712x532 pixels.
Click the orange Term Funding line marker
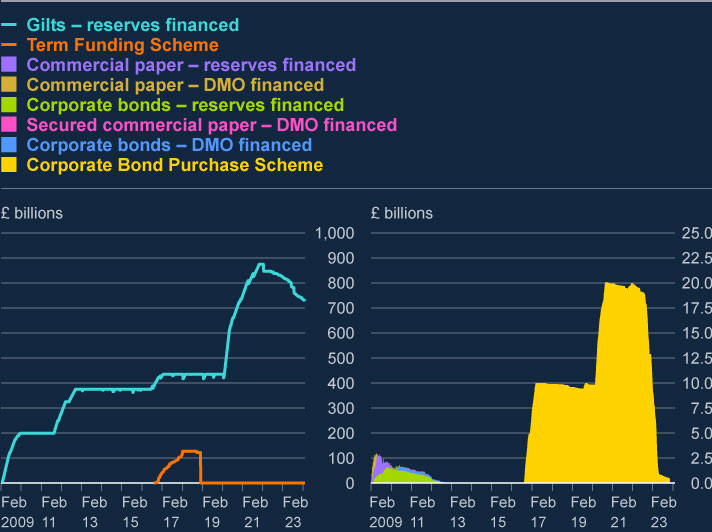(9, 45)
